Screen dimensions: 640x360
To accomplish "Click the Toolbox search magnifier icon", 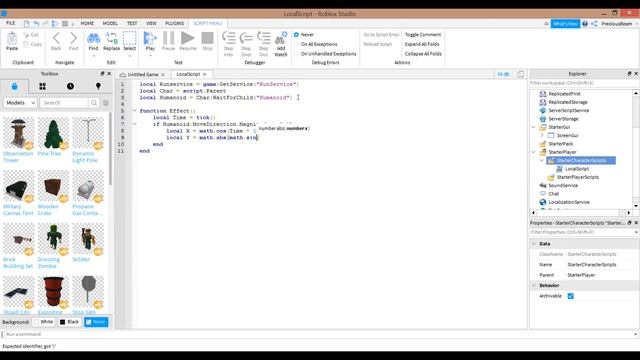I will pos(94,103).
